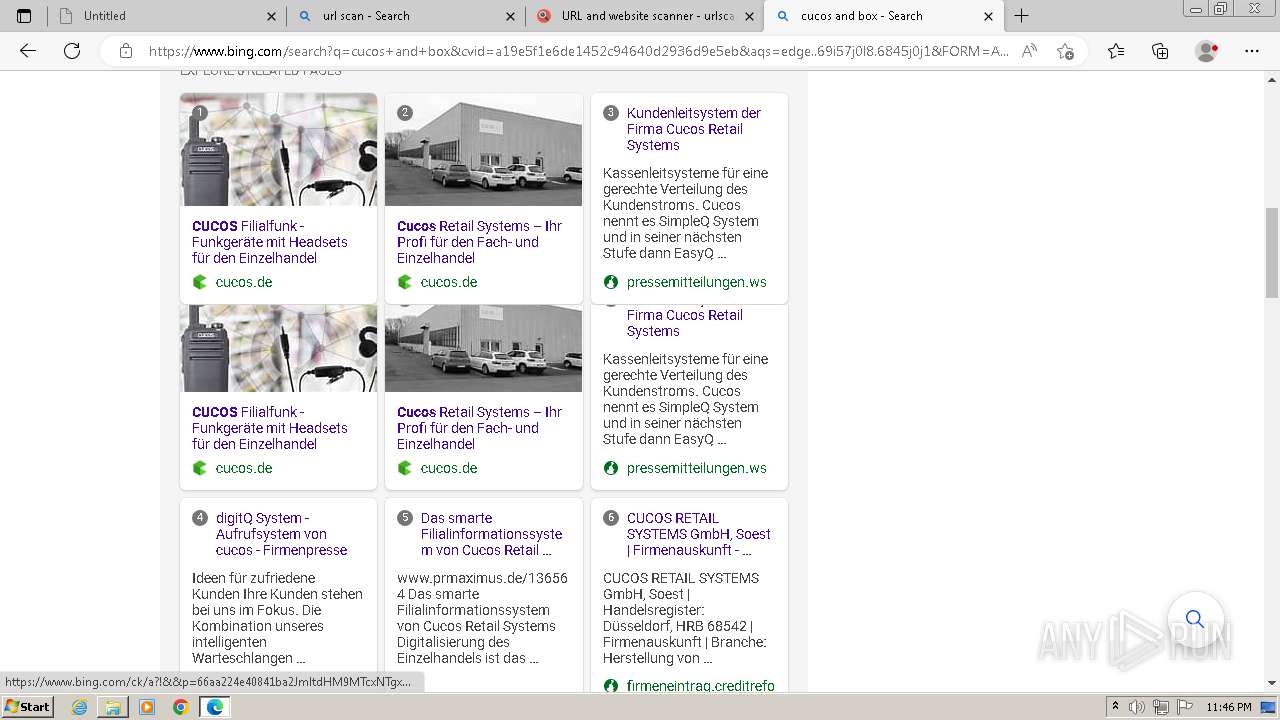Click Action Center flag tray icon

1184,707
